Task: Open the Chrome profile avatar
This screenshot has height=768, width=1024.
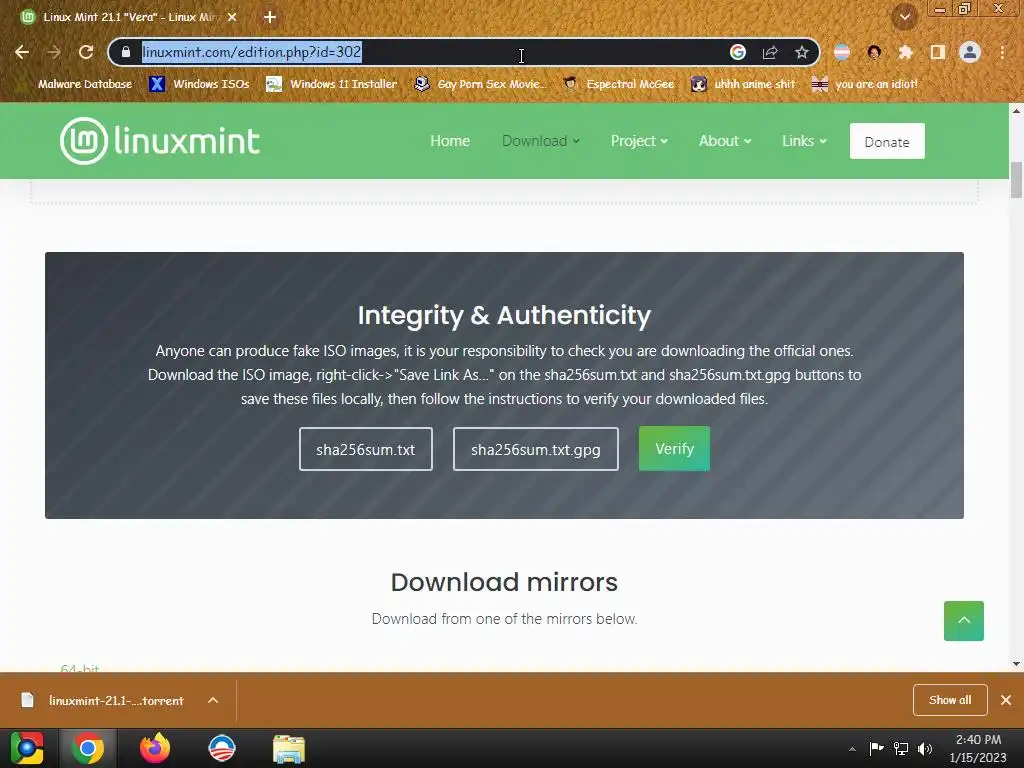Action: click(970, 52)
